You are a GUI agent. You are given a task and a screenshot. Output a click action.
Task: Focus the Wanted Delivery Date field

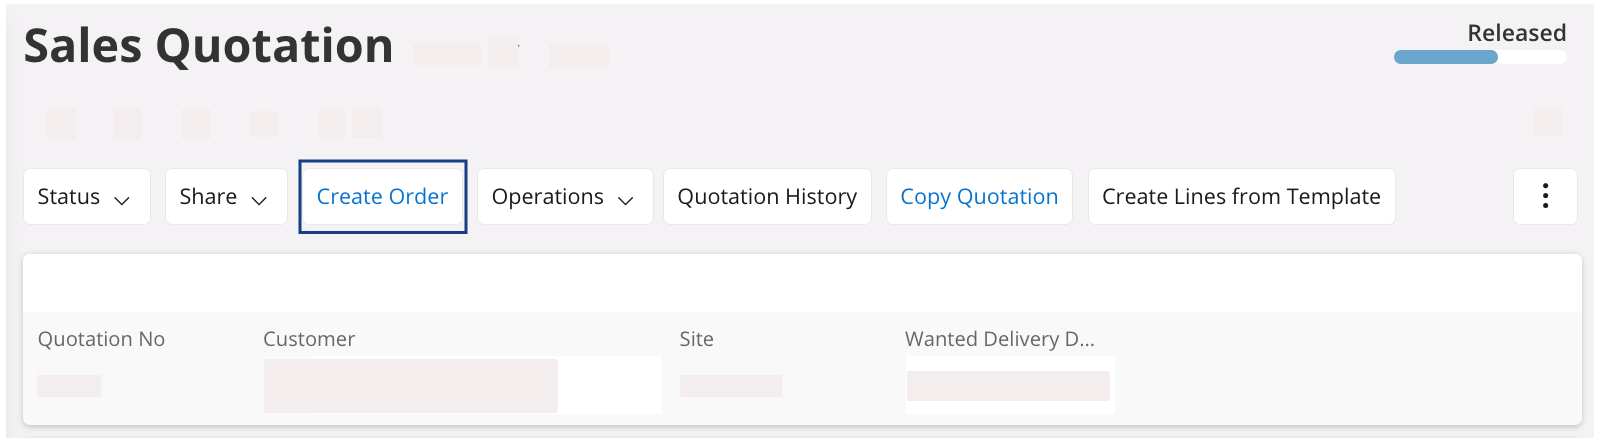(x=1009, y=385)
